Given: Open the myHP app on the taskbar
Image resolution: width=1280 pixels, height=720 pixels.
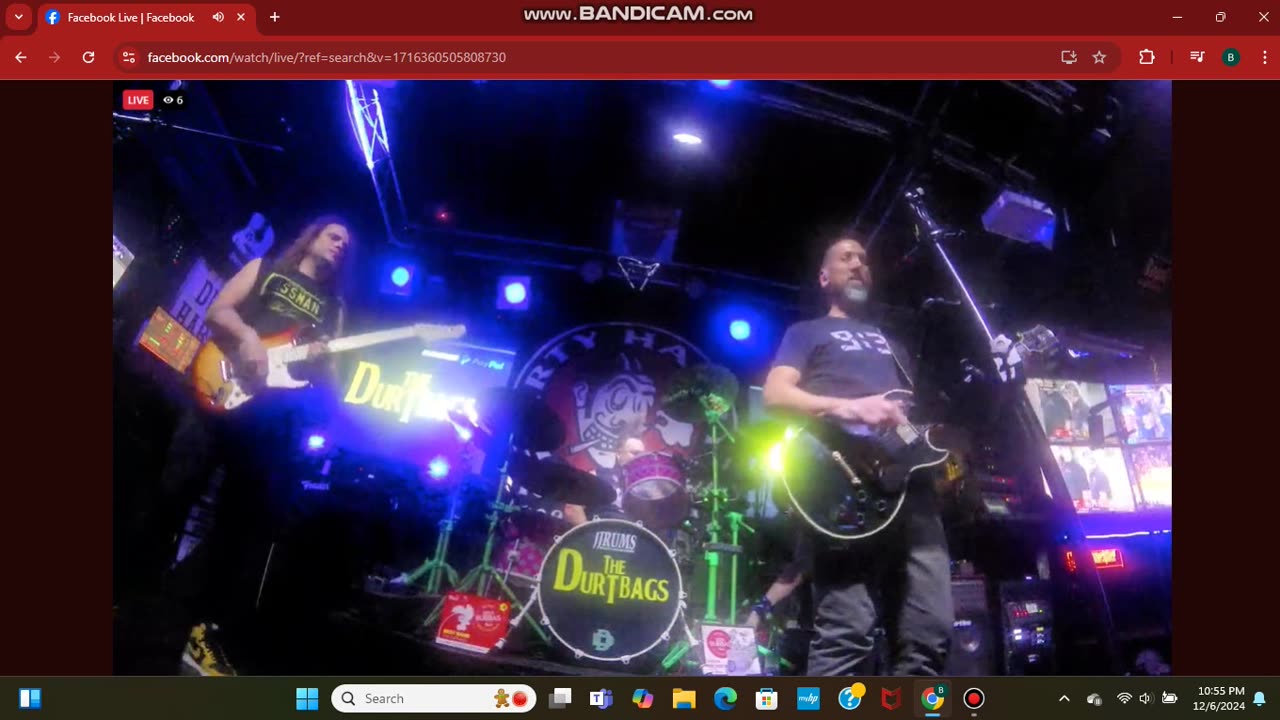Looking at the screenshot, I should point(808,698).
